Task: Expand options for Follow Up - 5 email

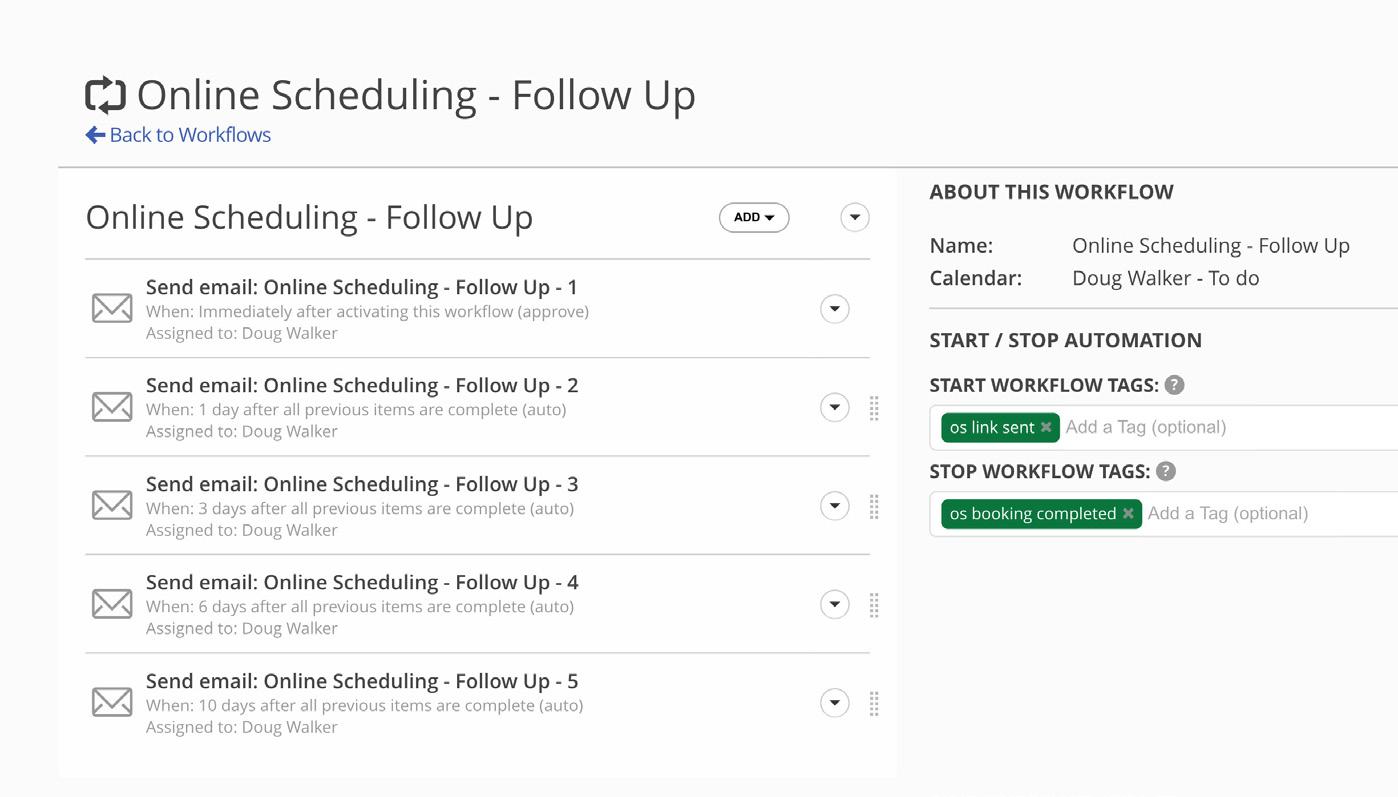Action: pos(835,703)
